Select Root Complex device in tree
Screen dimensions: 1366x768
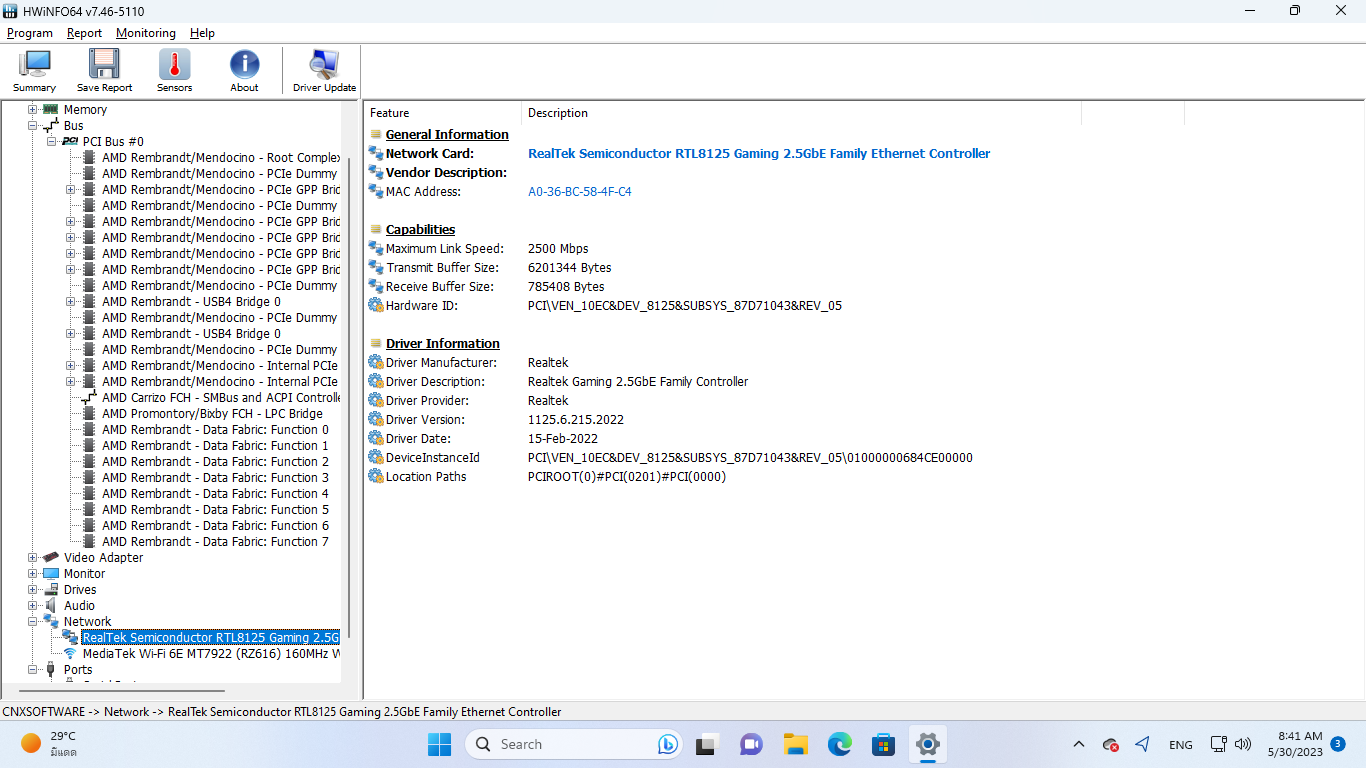pyautogui.click(x=221, y=158)
